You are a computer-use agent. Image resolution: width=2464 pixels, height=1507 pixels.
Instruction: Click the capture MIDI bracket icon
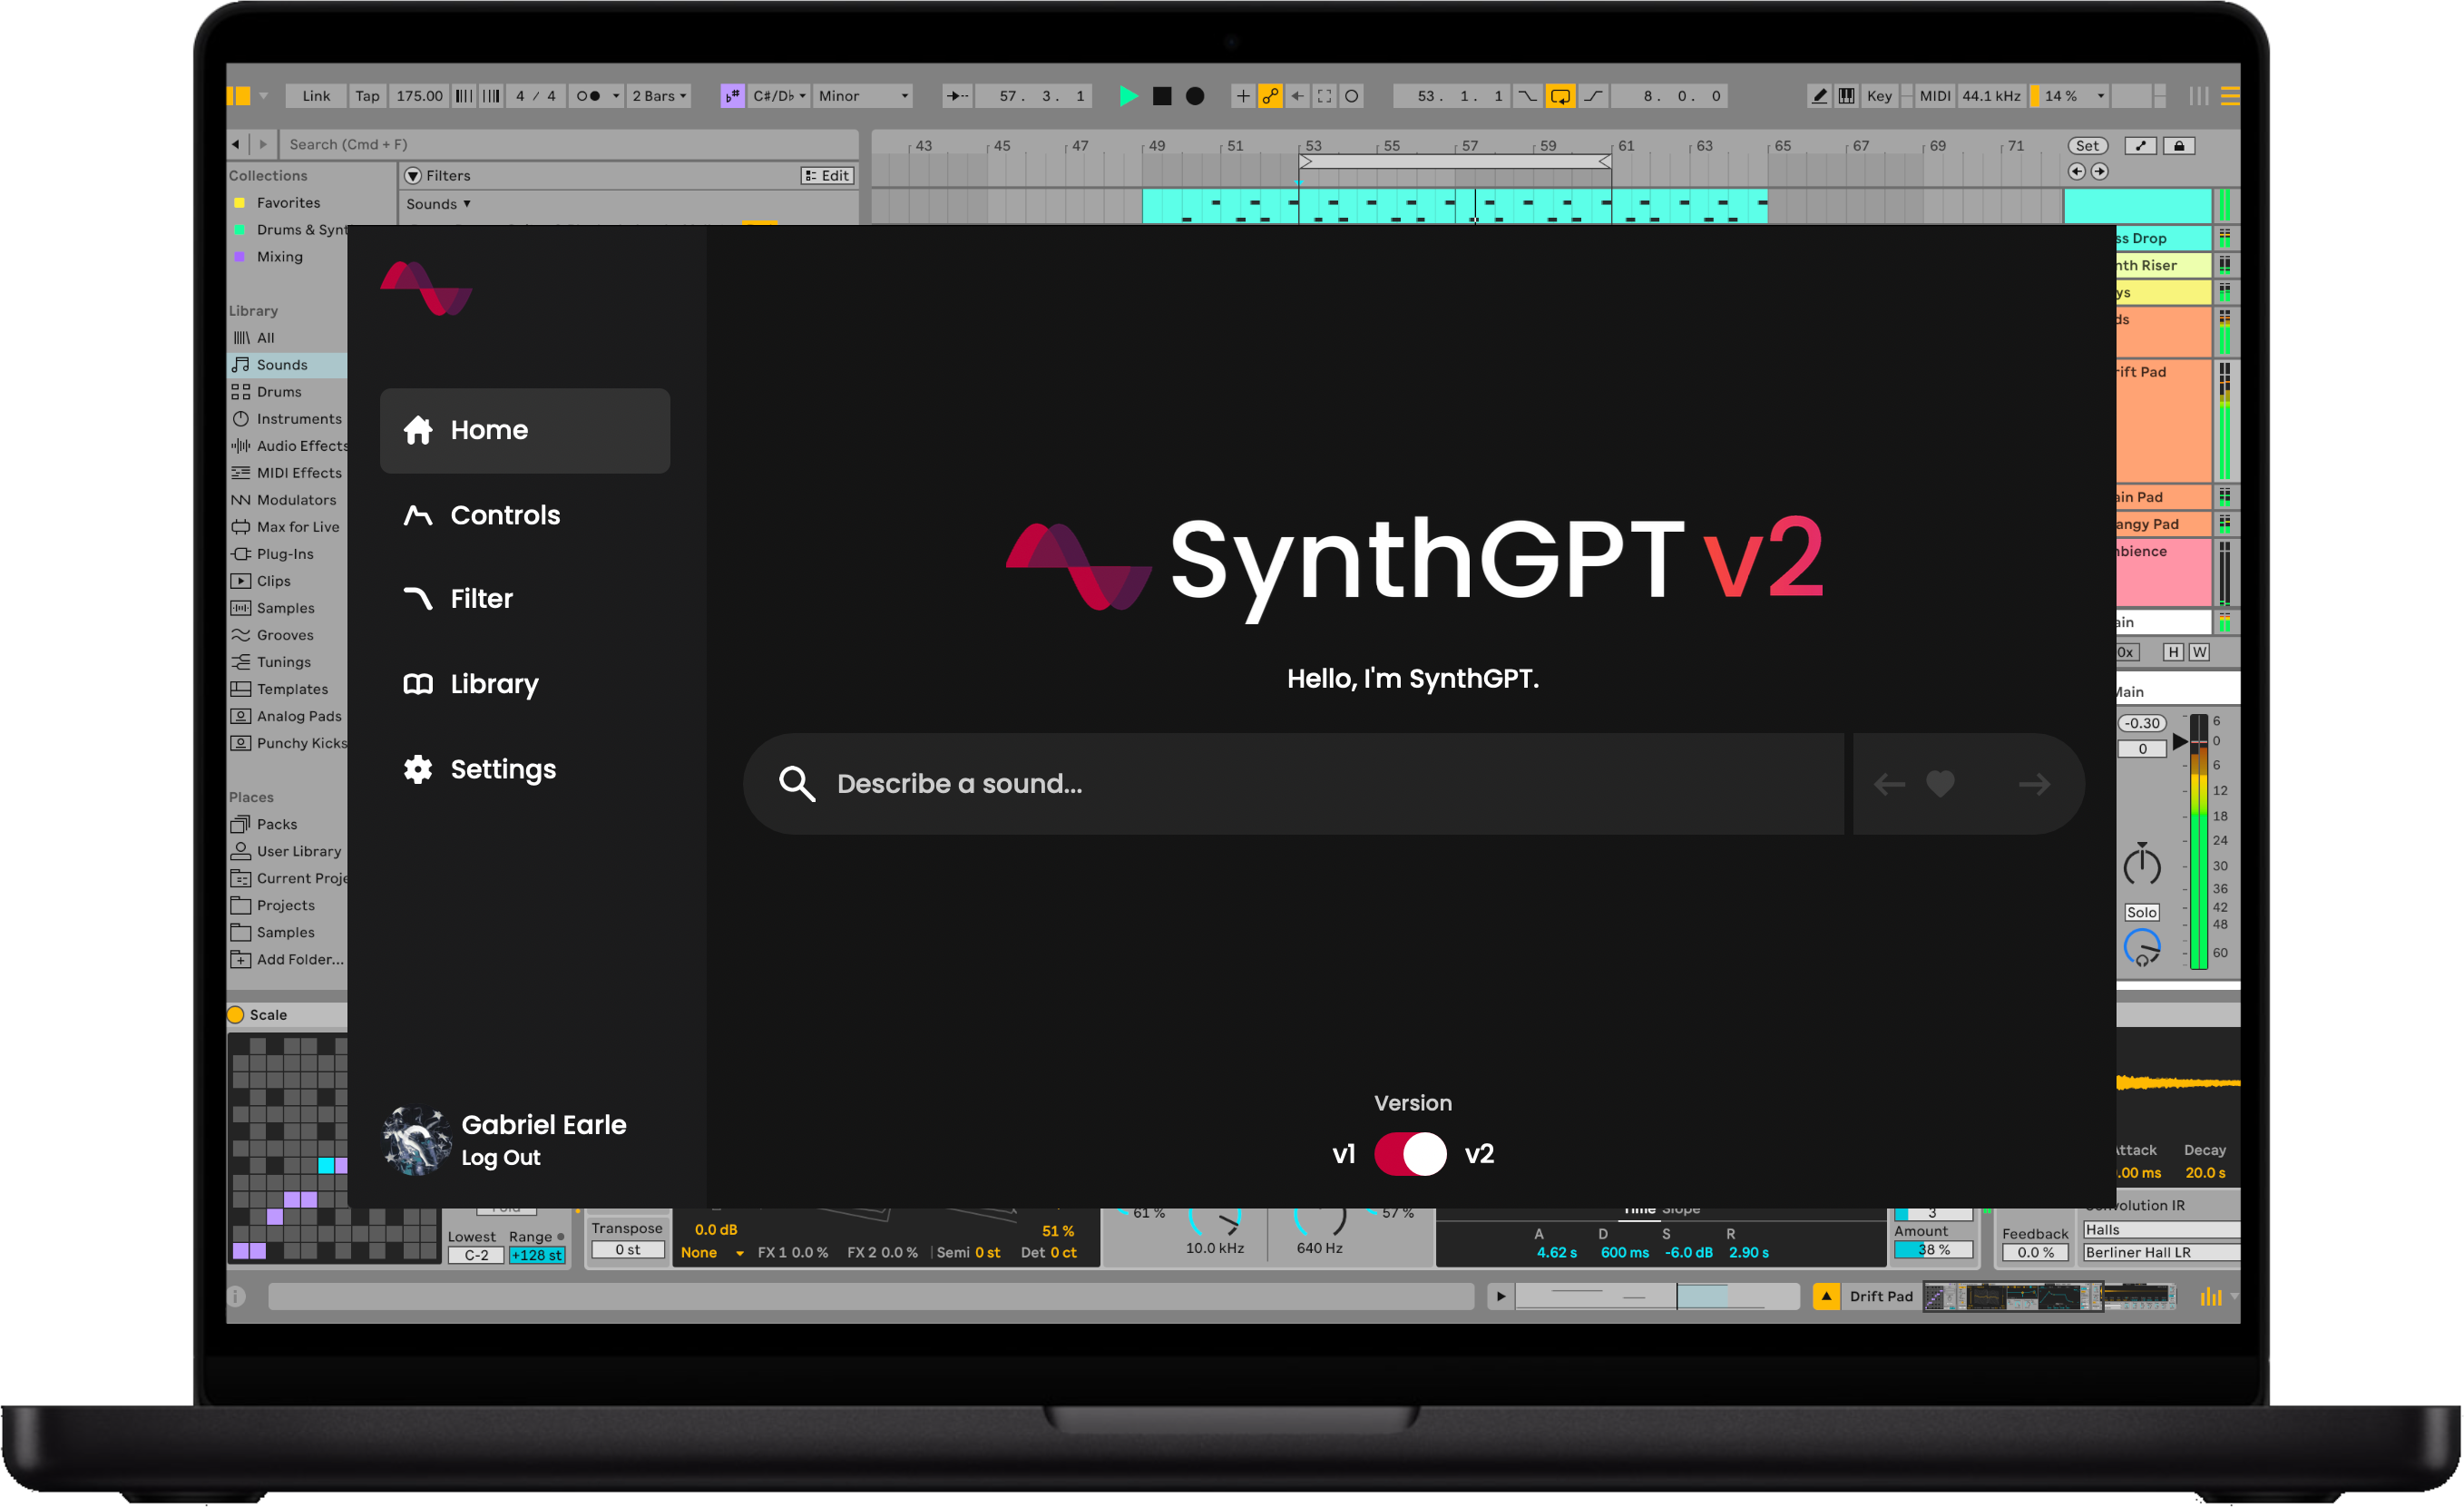(x=1324, y=96)
